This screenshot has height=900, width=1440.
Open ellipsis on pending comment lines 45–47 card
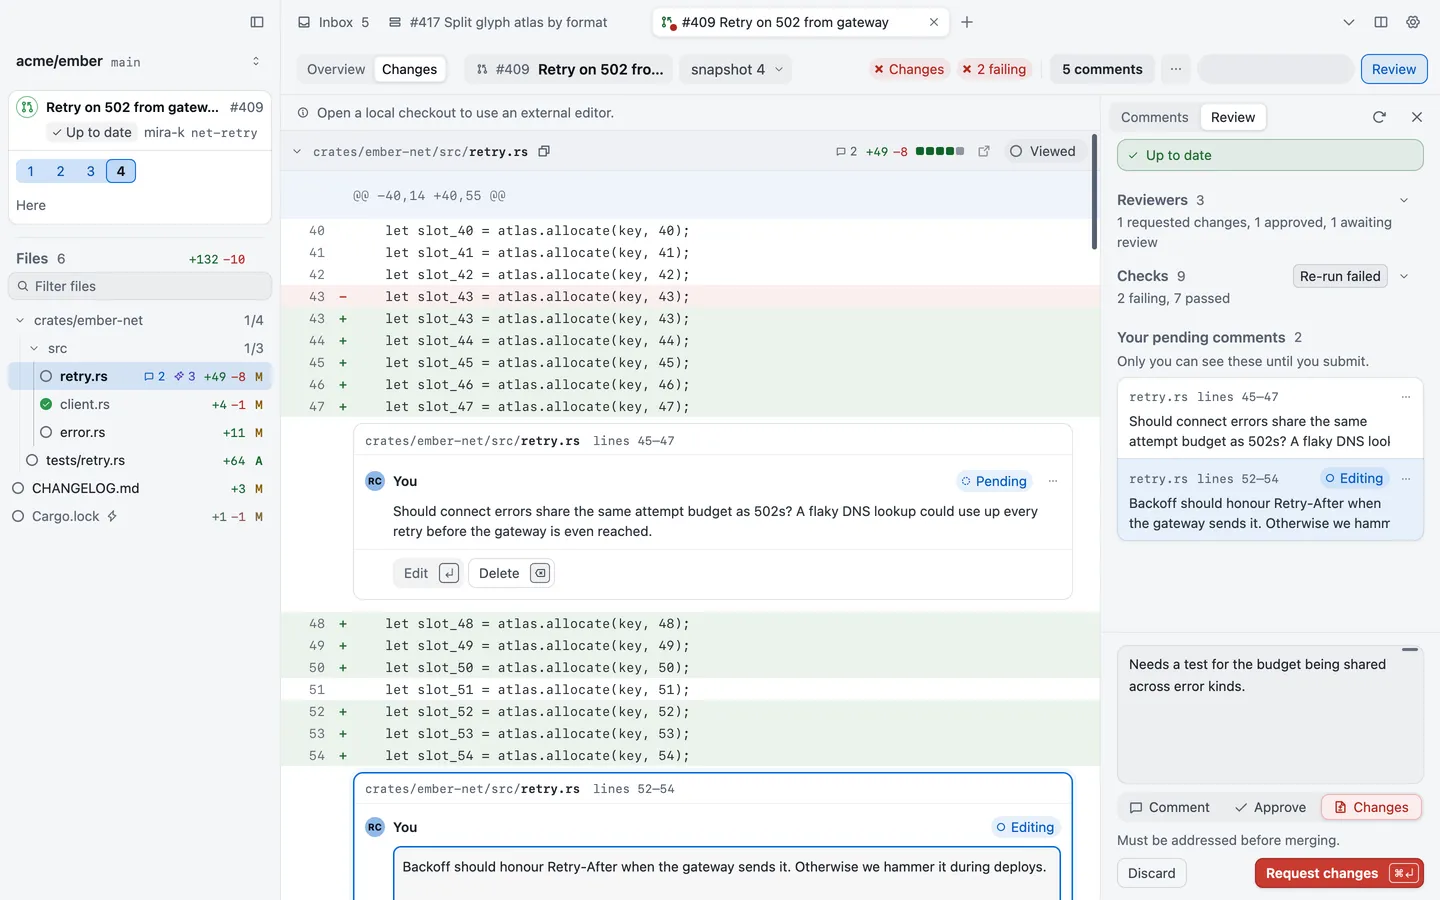(x=1406, y=397)
